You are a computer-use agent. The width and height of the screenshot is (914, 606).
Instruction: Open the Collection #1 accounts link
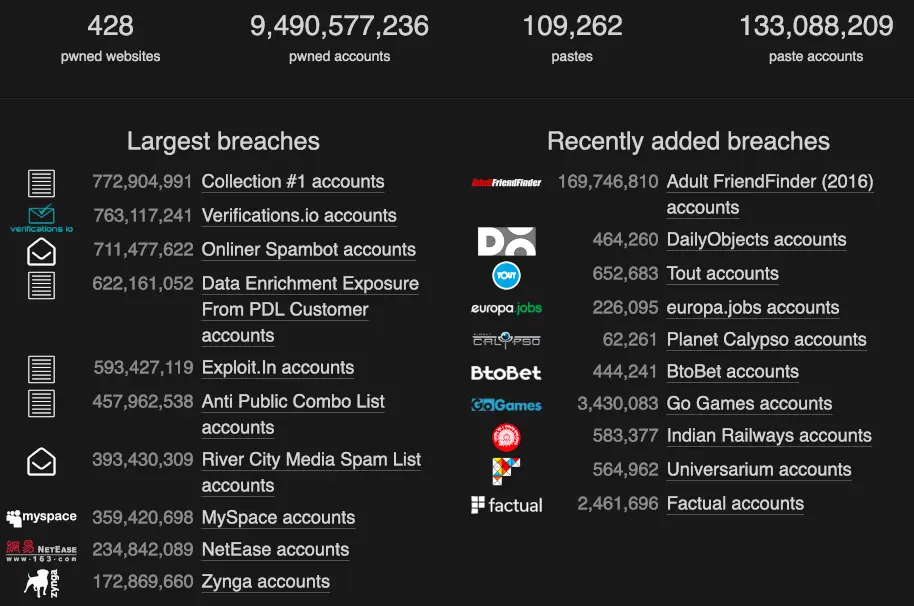293,182
